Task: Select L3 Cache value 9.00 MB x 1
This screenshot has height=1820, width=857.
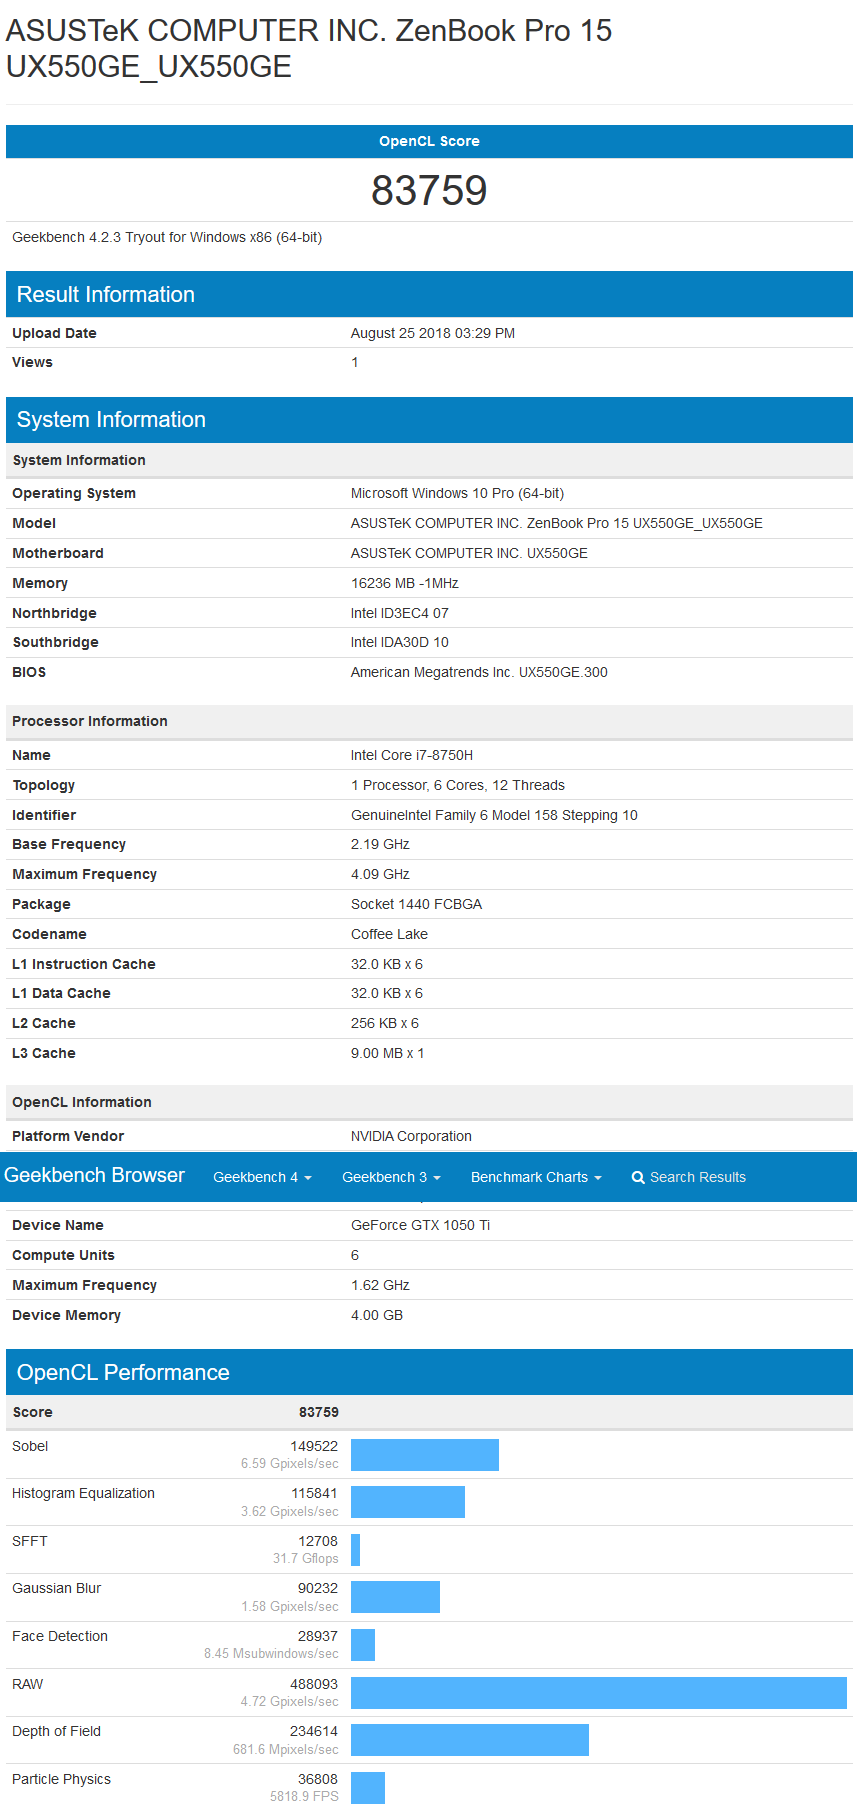Action: pos(388,1053)
